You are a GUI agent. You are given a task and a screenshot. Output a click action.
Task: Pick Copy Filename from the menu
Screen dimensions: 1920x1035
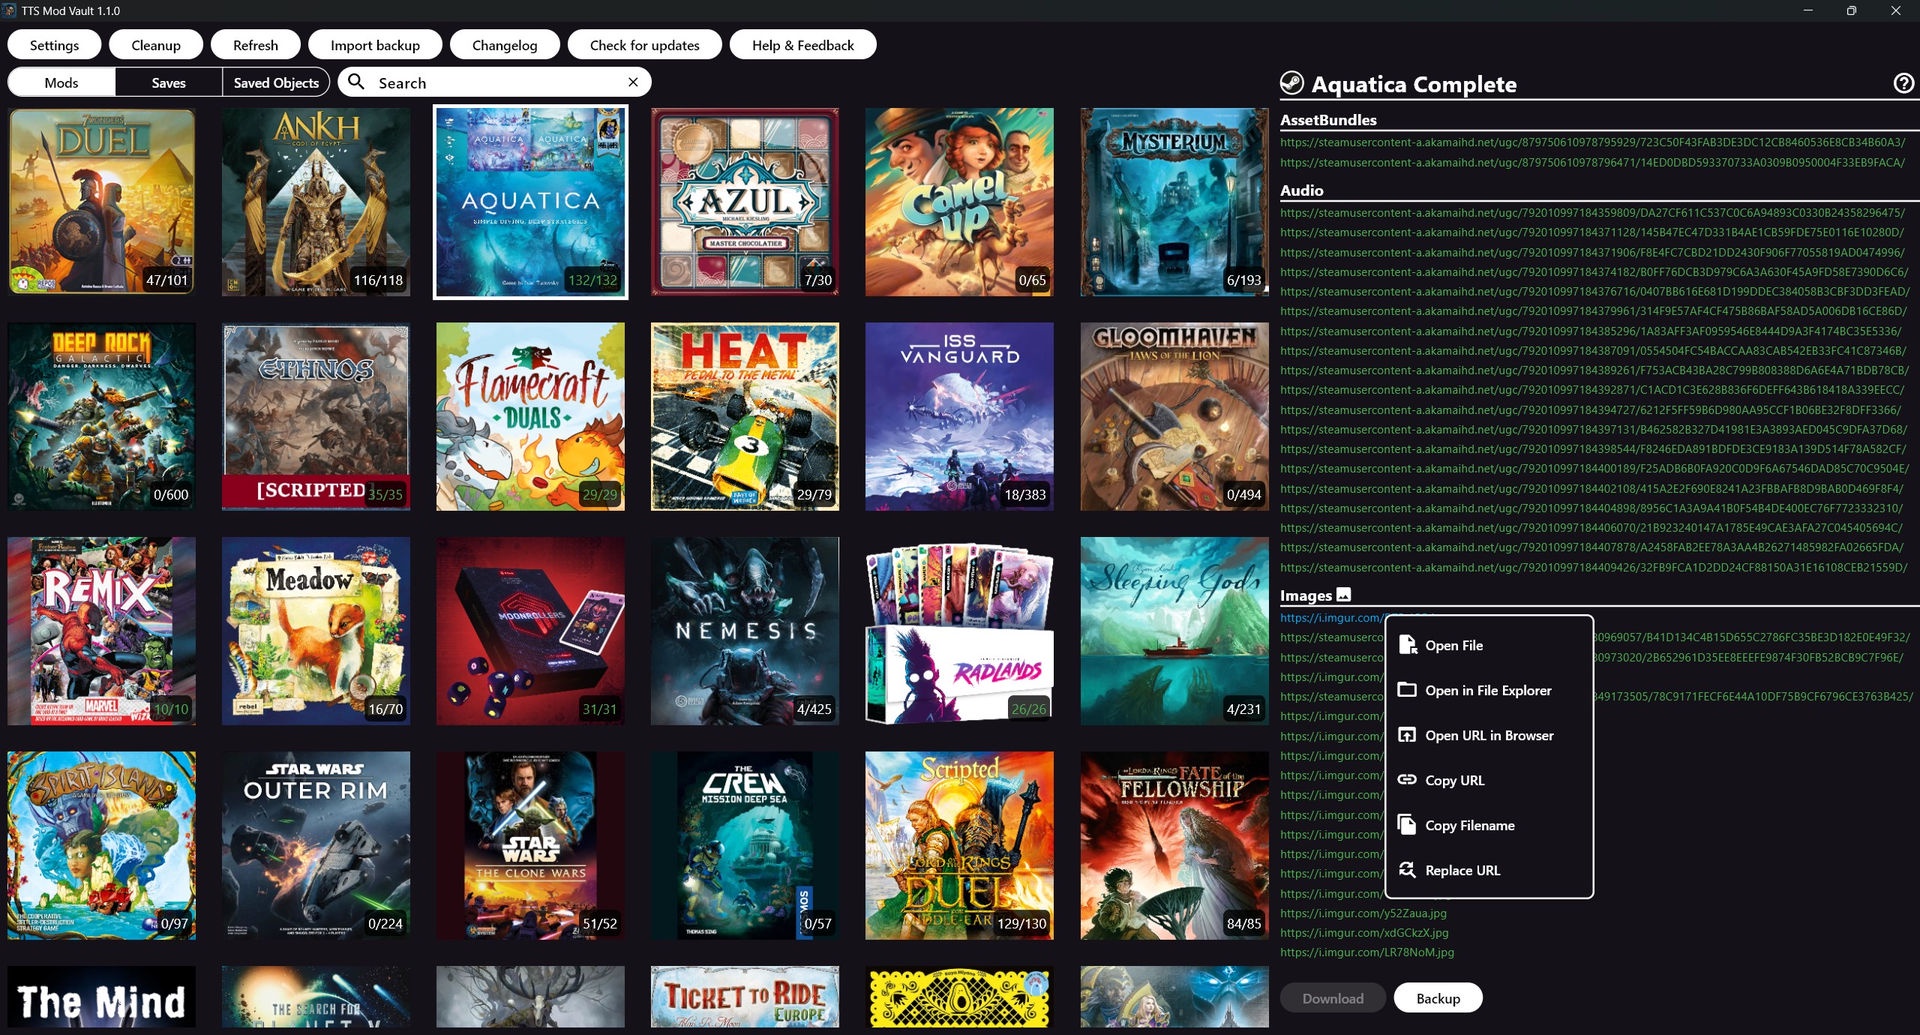pos(1489,825)
